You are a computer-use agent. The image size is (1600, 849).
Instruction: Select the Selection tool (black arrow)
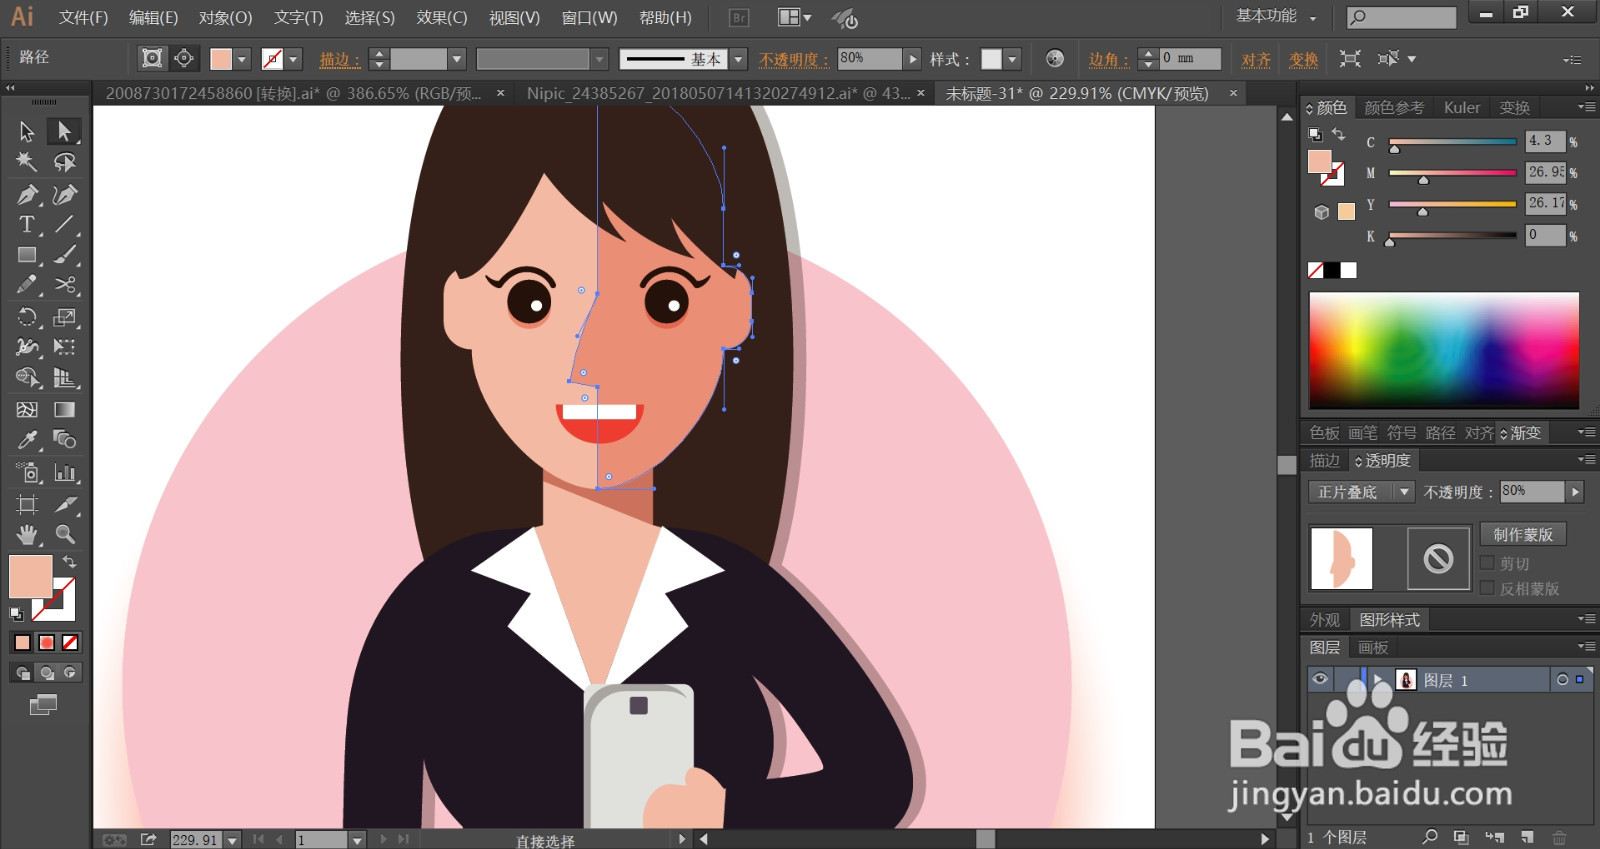tap(27, 131)
